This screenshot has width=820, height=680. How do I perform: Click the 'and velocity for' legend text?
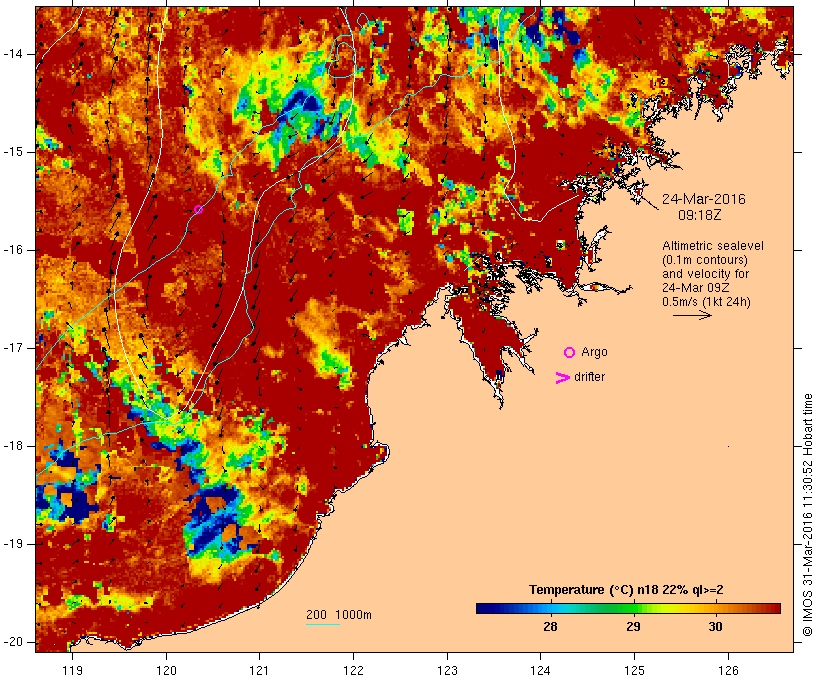(x=706, y=274)
